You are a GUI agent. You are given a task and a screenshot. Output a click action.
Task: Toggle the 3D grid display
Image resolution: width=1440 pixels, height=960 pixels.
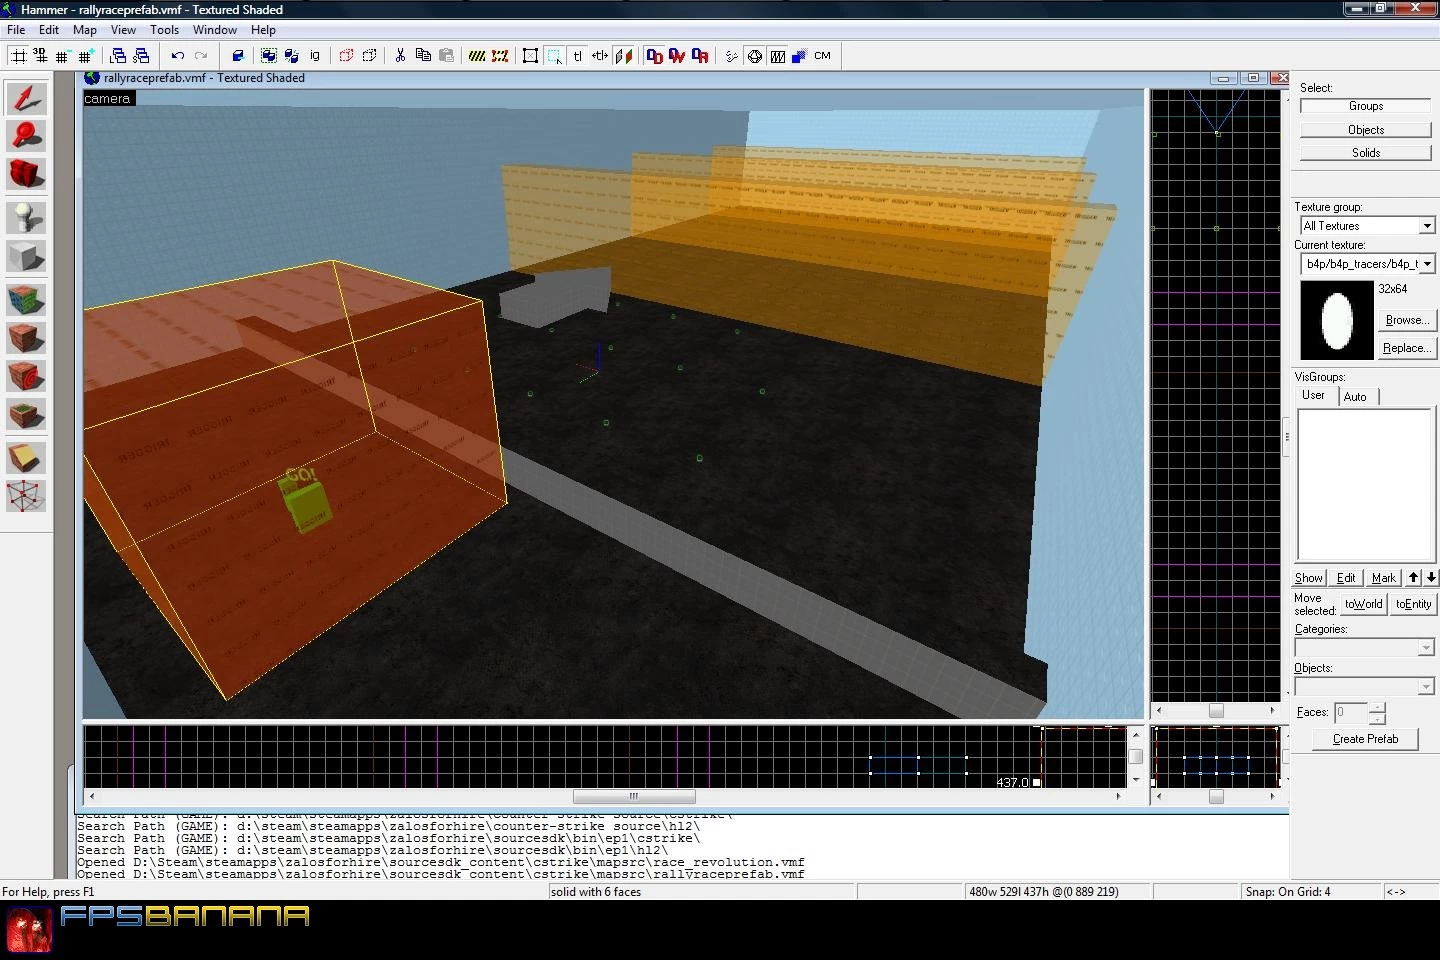pos(40,56)
